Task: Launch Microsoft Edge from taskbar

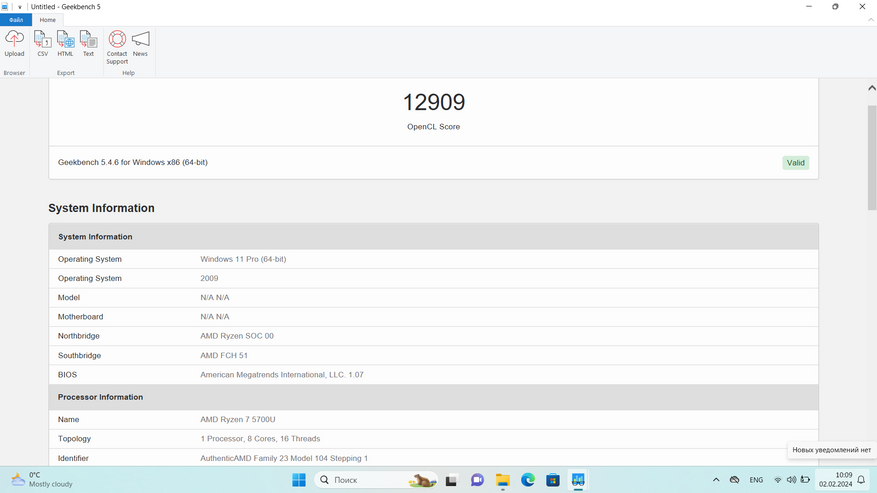Action: (527, 480)
